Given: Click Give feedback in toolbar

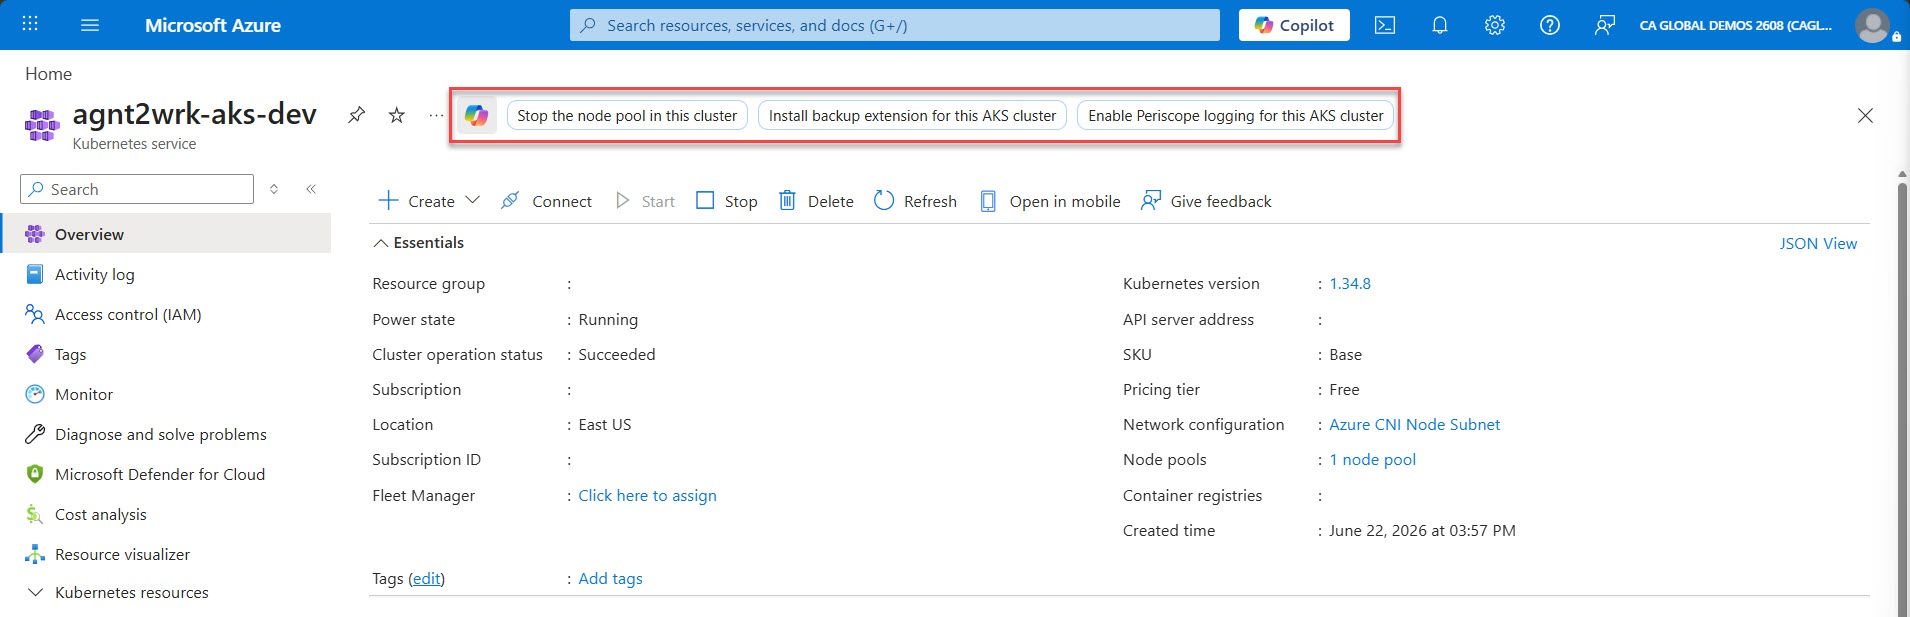Looking at the screenshot, I should click(x=1206, y=201).
